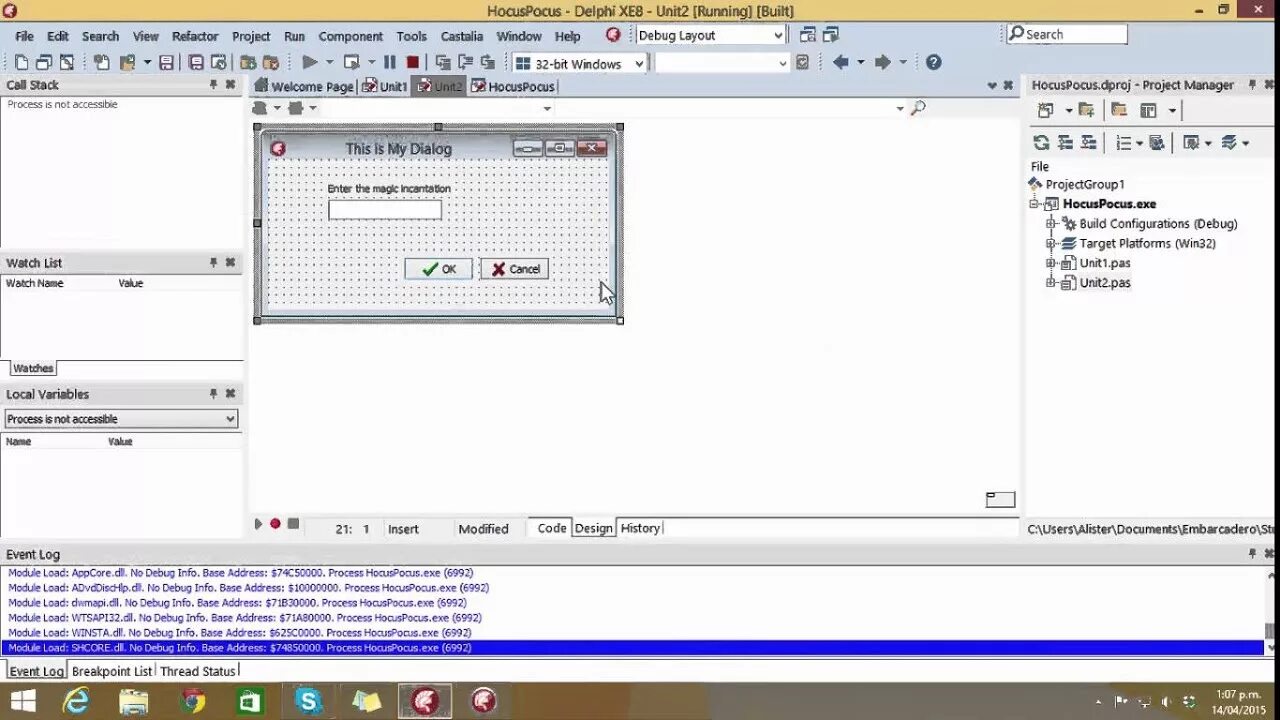Click the Save Desktop layout icon
This screenshot has height=720, width=1280.
(x=808, y=35)
